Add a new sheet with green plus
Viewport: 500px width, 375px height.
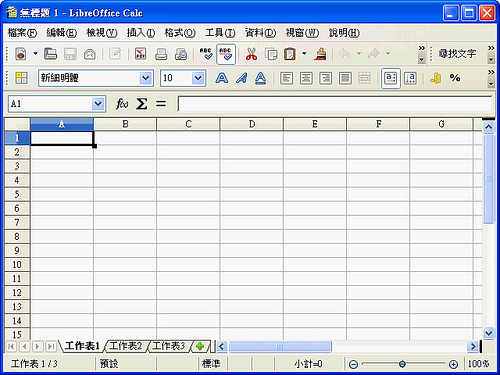[200, 346]
